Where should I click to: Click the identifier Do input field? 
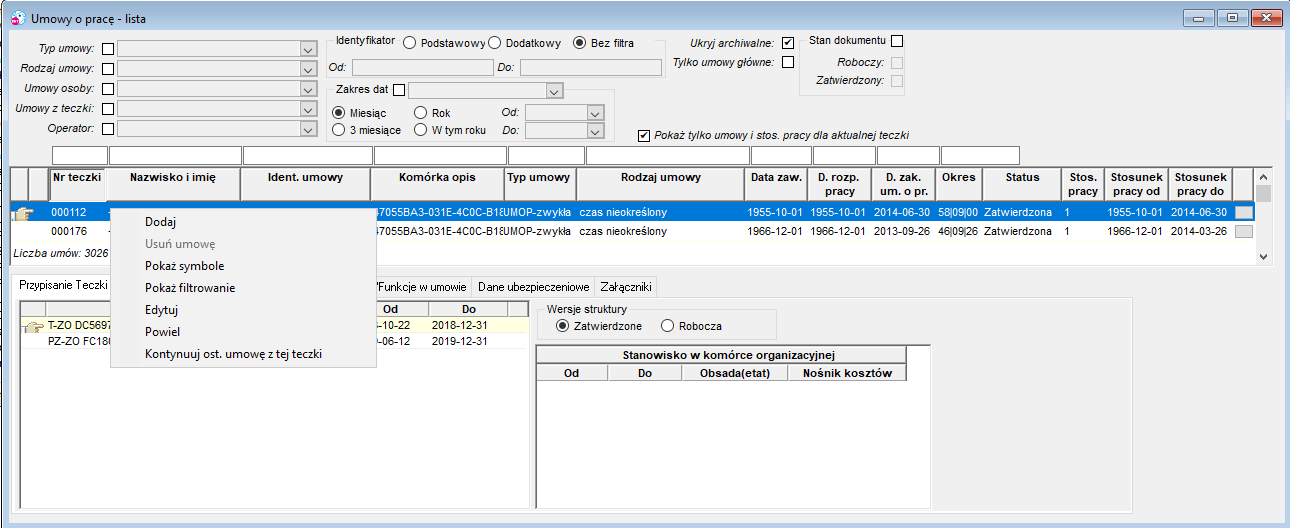(591, 68)
